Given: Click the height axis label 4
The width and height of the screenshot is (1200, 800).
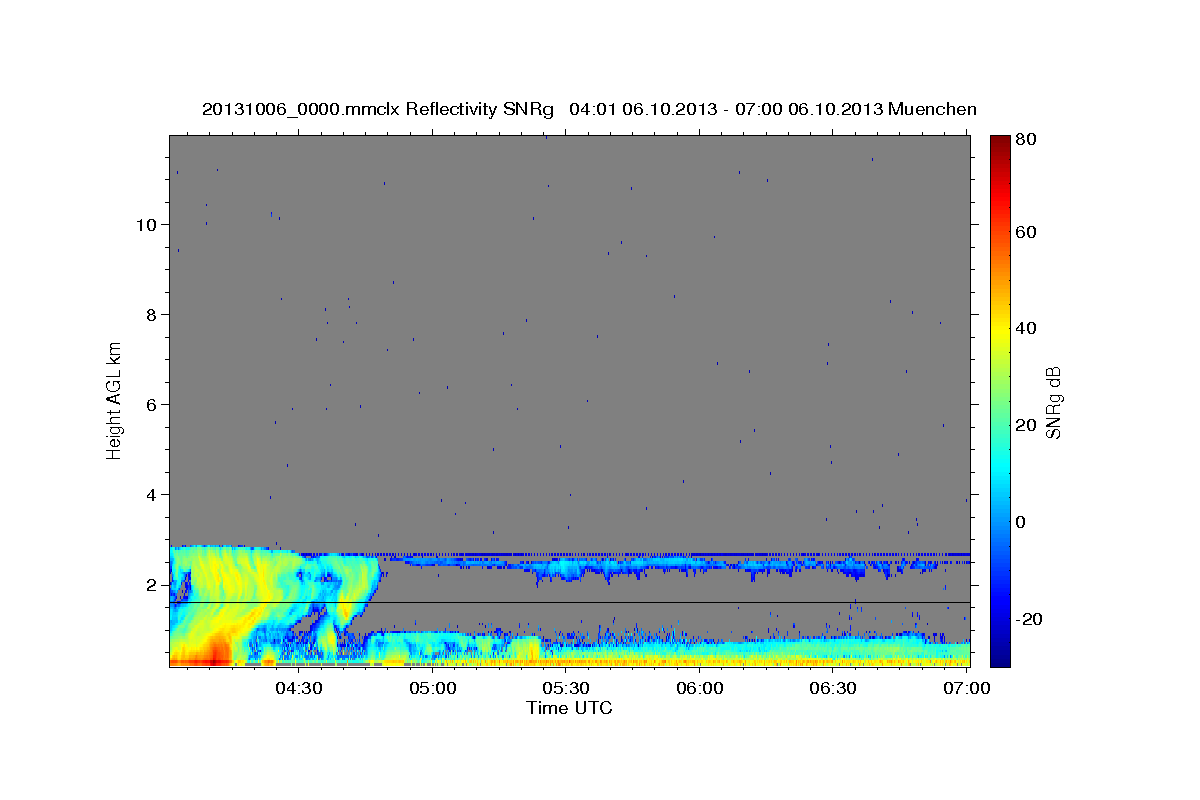Looking at the screenshot, I should tap(151, 494).
